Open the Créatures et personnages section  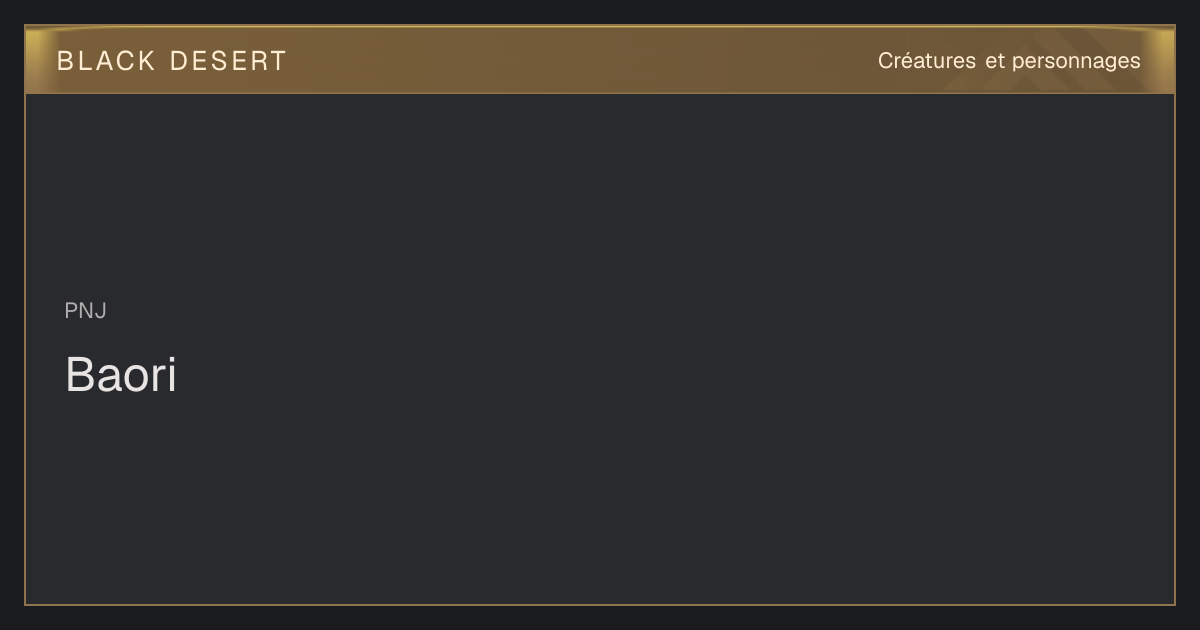(1009, 61)
